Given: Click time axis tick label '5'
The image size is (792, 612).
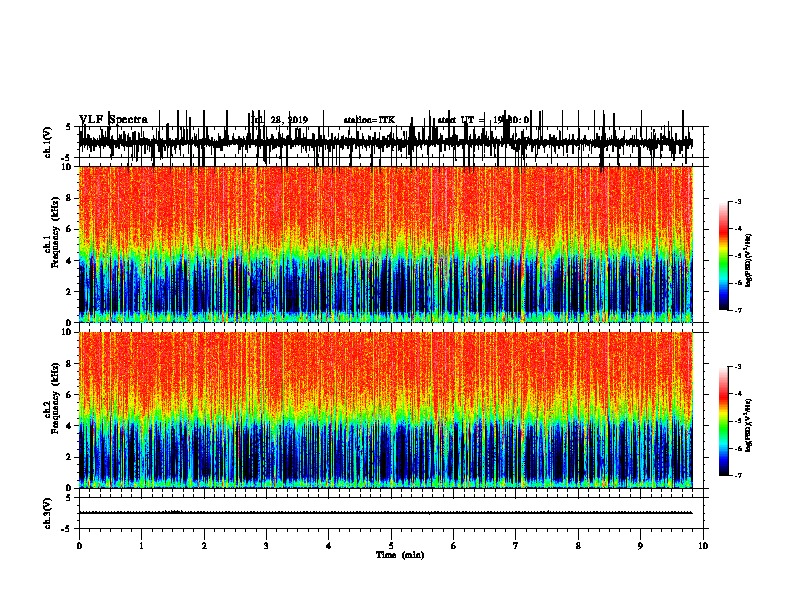Looking at the screenshot, I should [391, 546].
